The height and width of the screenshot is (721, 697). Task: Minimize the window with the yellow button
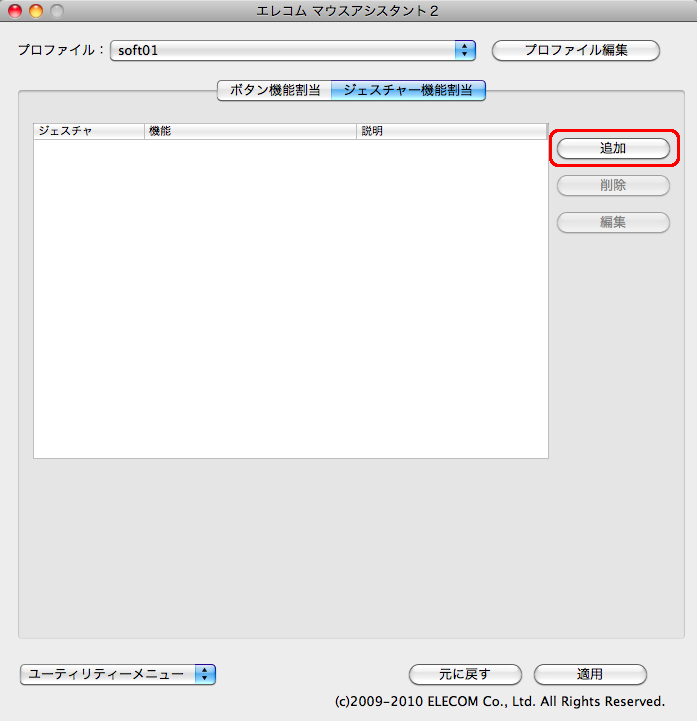36,11
